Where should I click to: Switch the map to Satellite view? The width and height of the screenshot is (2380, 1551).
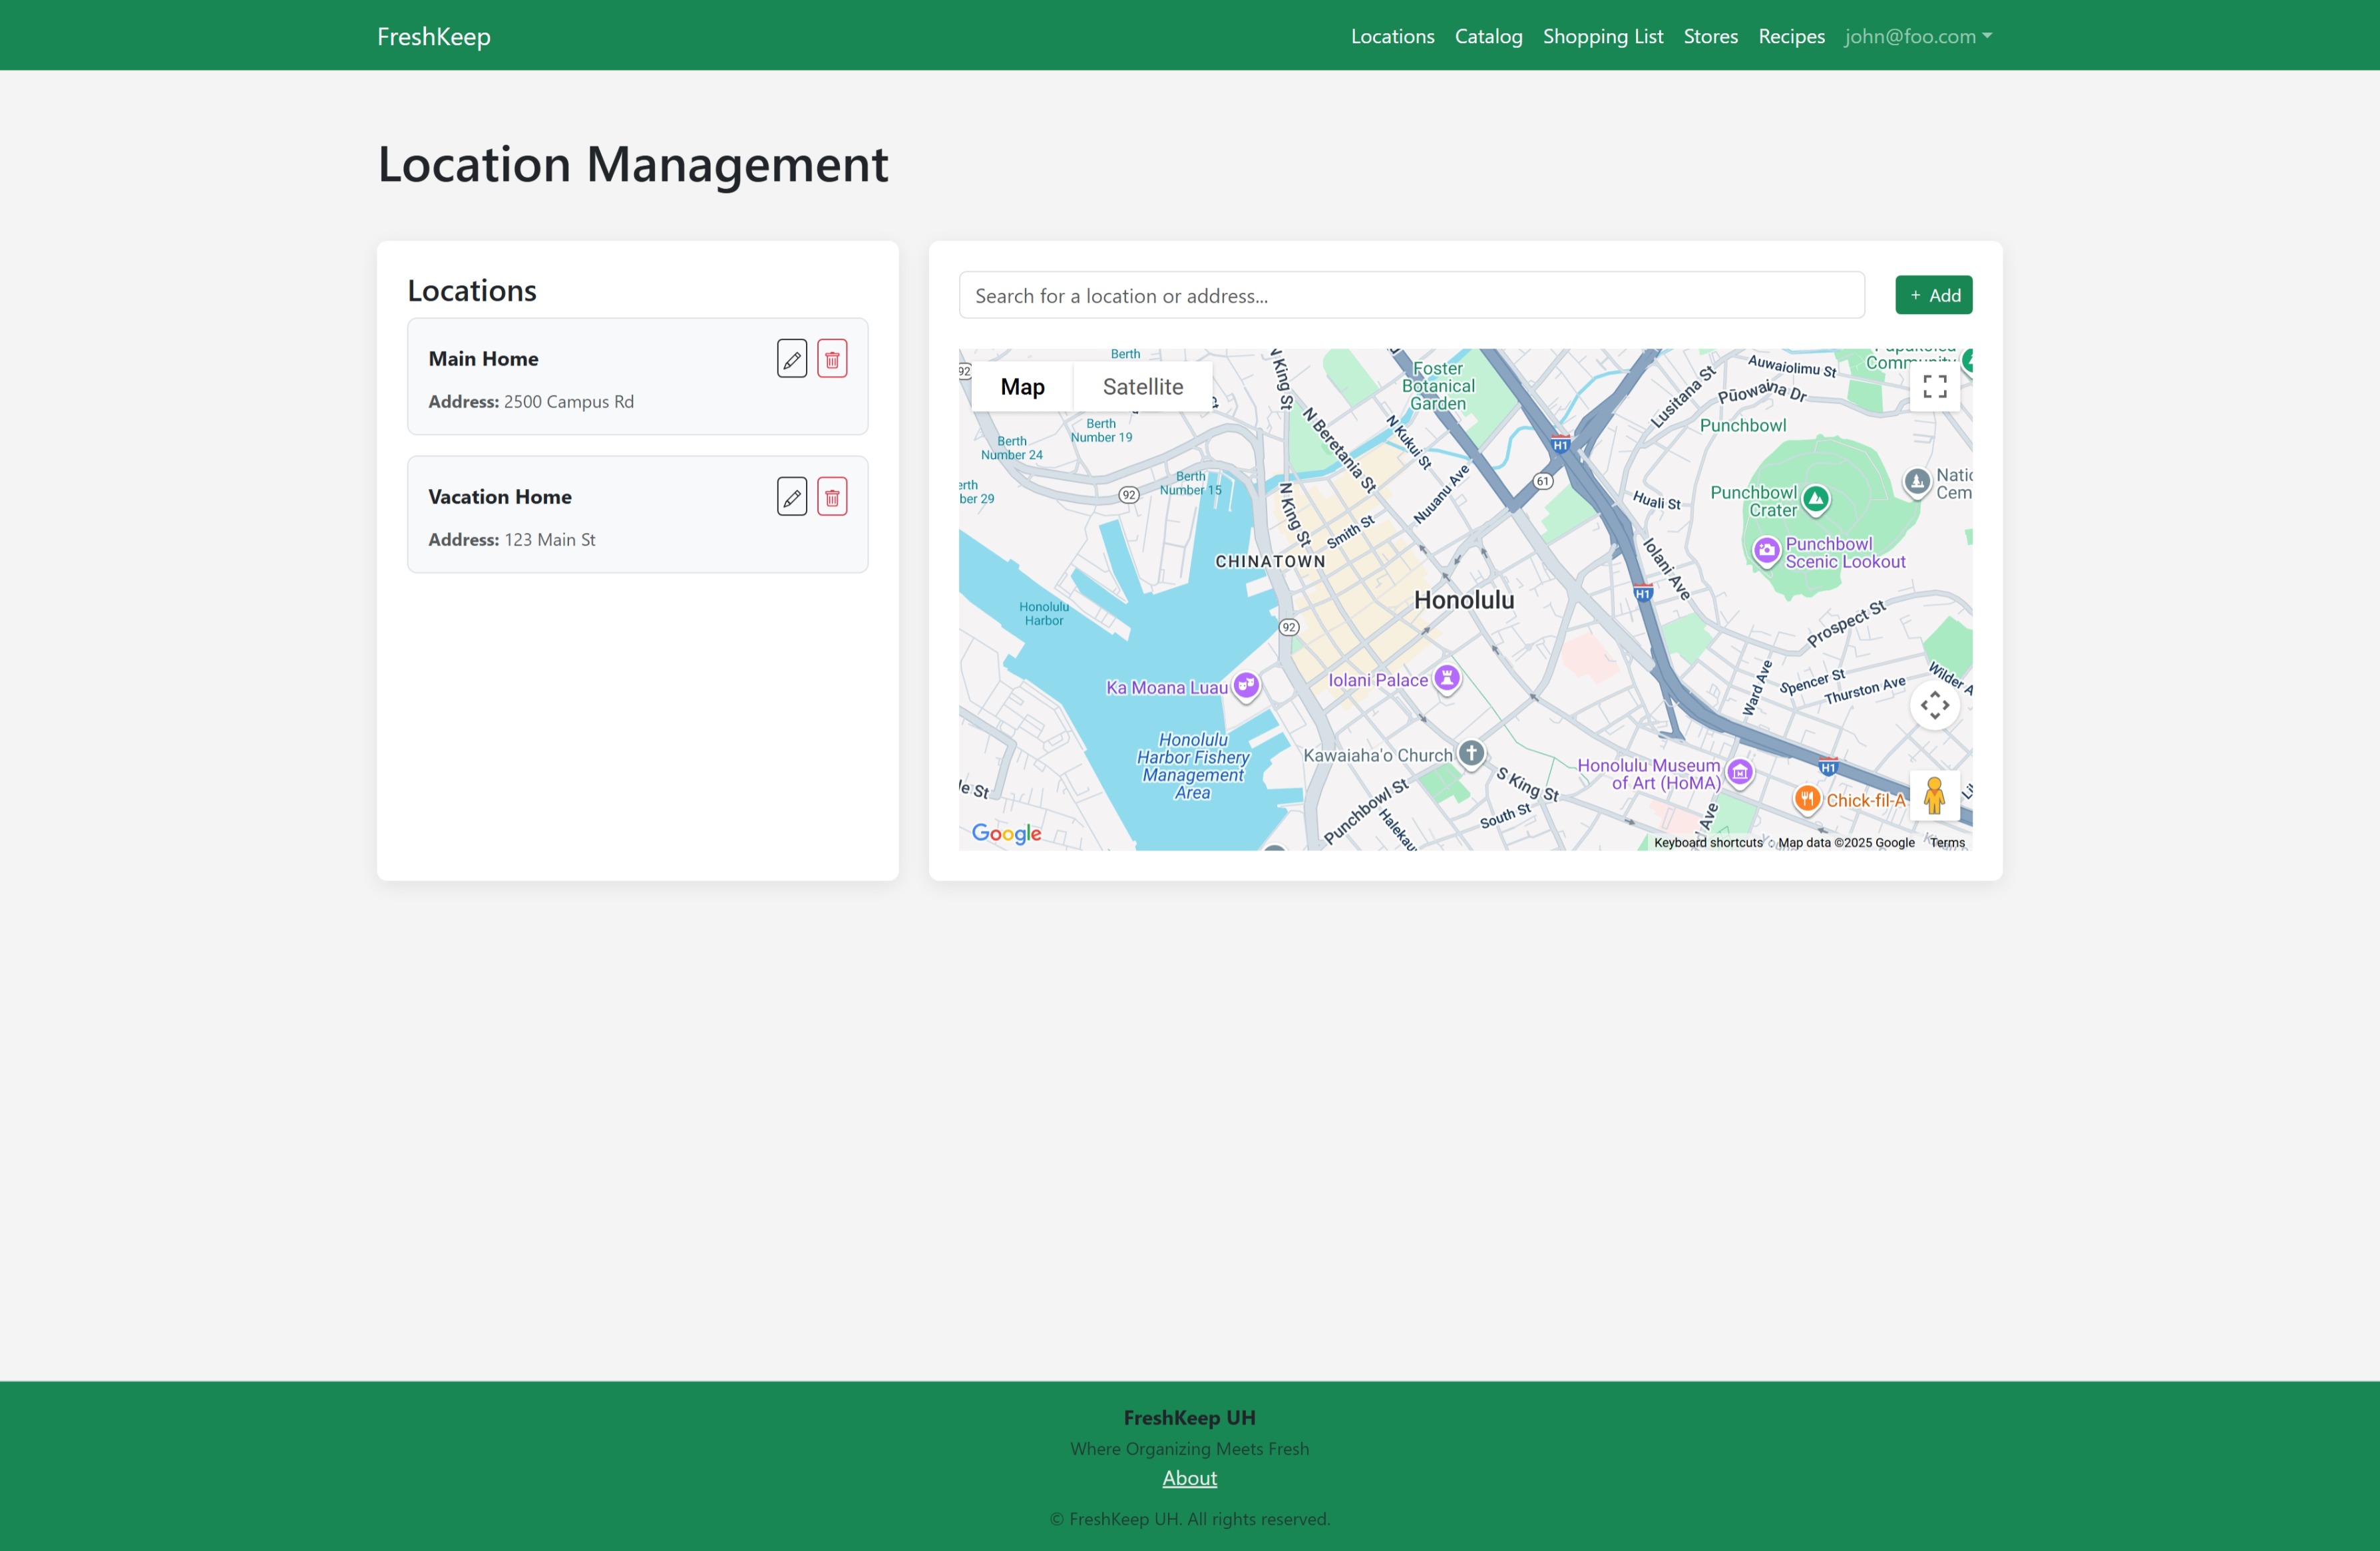pyautogui.click(x=1142, y=386)
